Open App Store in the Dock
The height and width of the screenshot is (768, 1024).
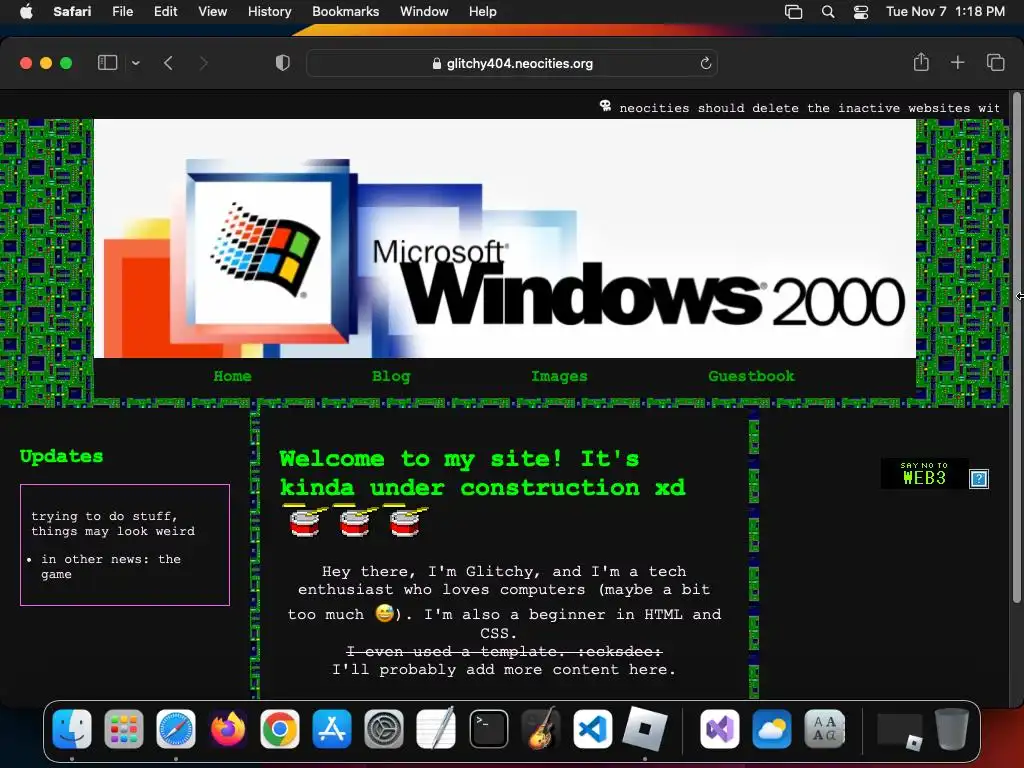click(332, 729)
